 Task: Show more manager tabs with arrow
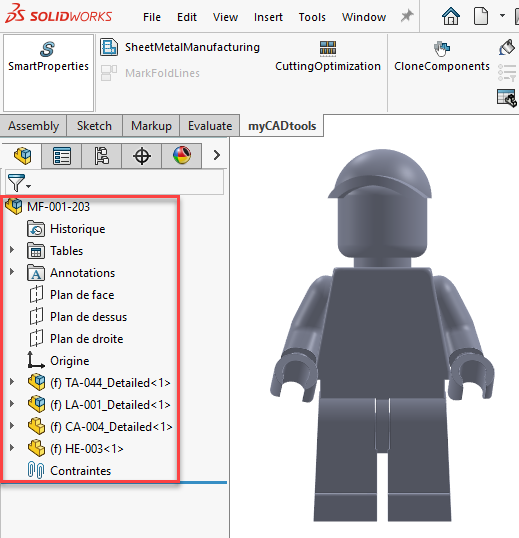[x=216, y=155]
